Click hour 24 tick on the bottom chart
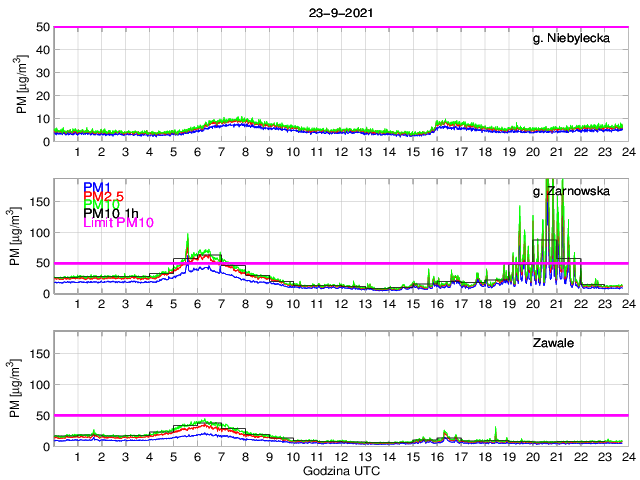 pos(627,456)
